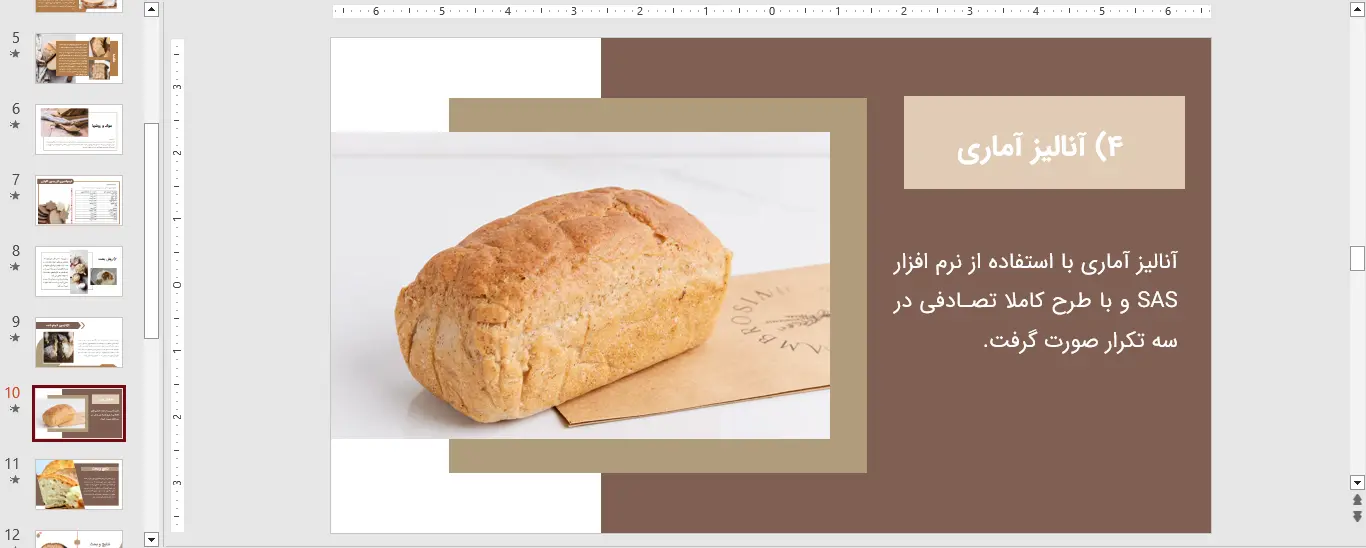Click the '۴) آنالیز آماری' title box
Screen dimensions: 1366x548
[1043, 143]
